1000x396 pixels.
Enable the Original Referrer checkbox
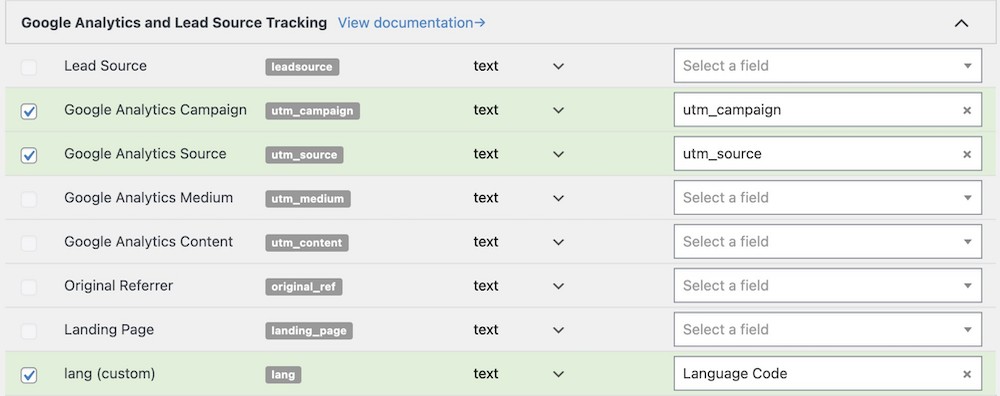click(x=29, y=287)
